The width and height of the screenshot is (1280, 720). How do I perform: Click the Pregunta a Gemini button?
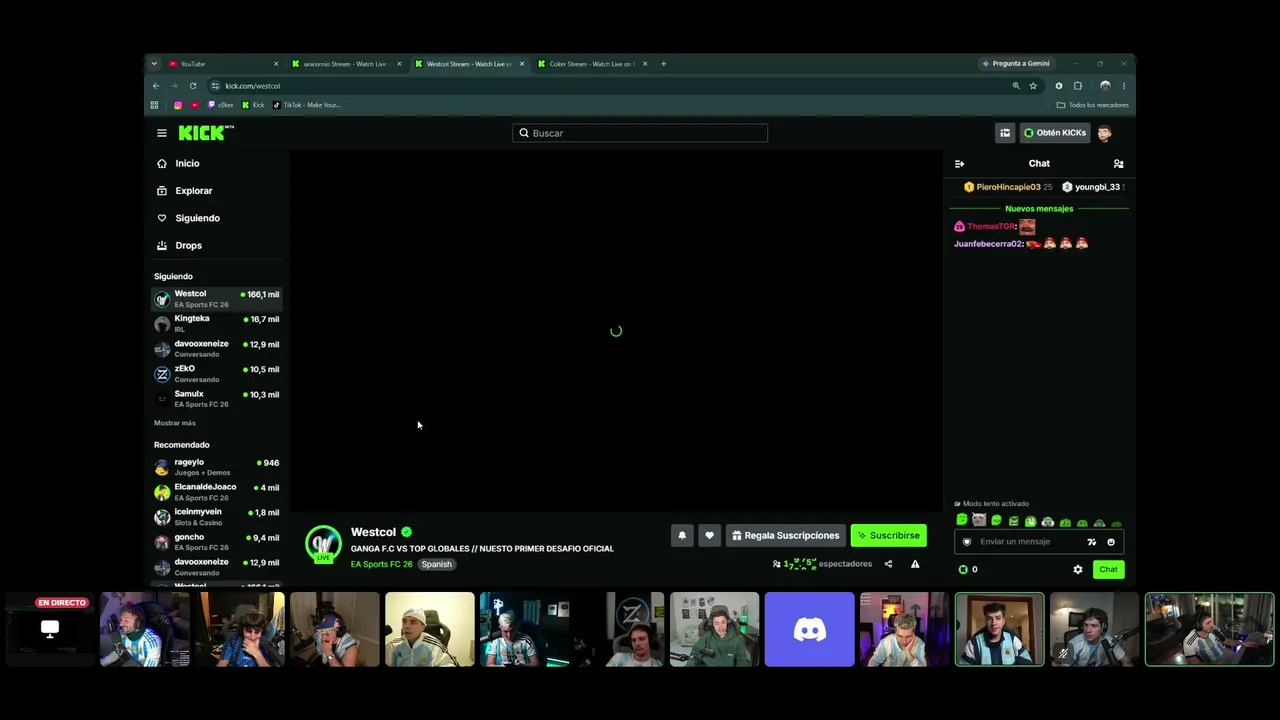click(x=1016, y=64)
